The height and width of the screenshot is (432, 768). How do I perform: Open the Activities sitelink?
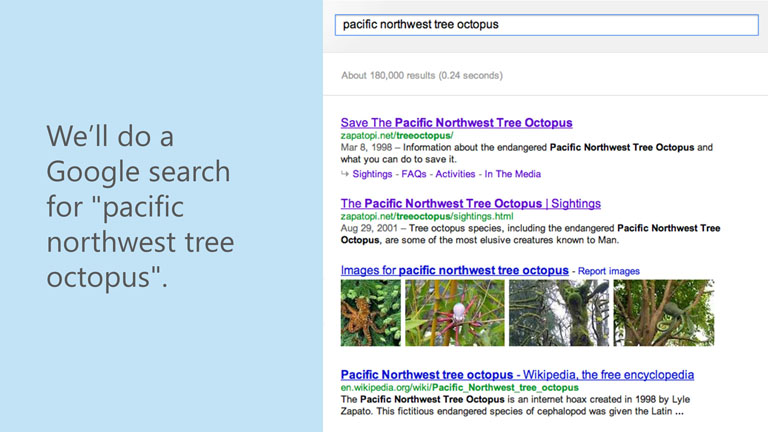click(455, 174)
